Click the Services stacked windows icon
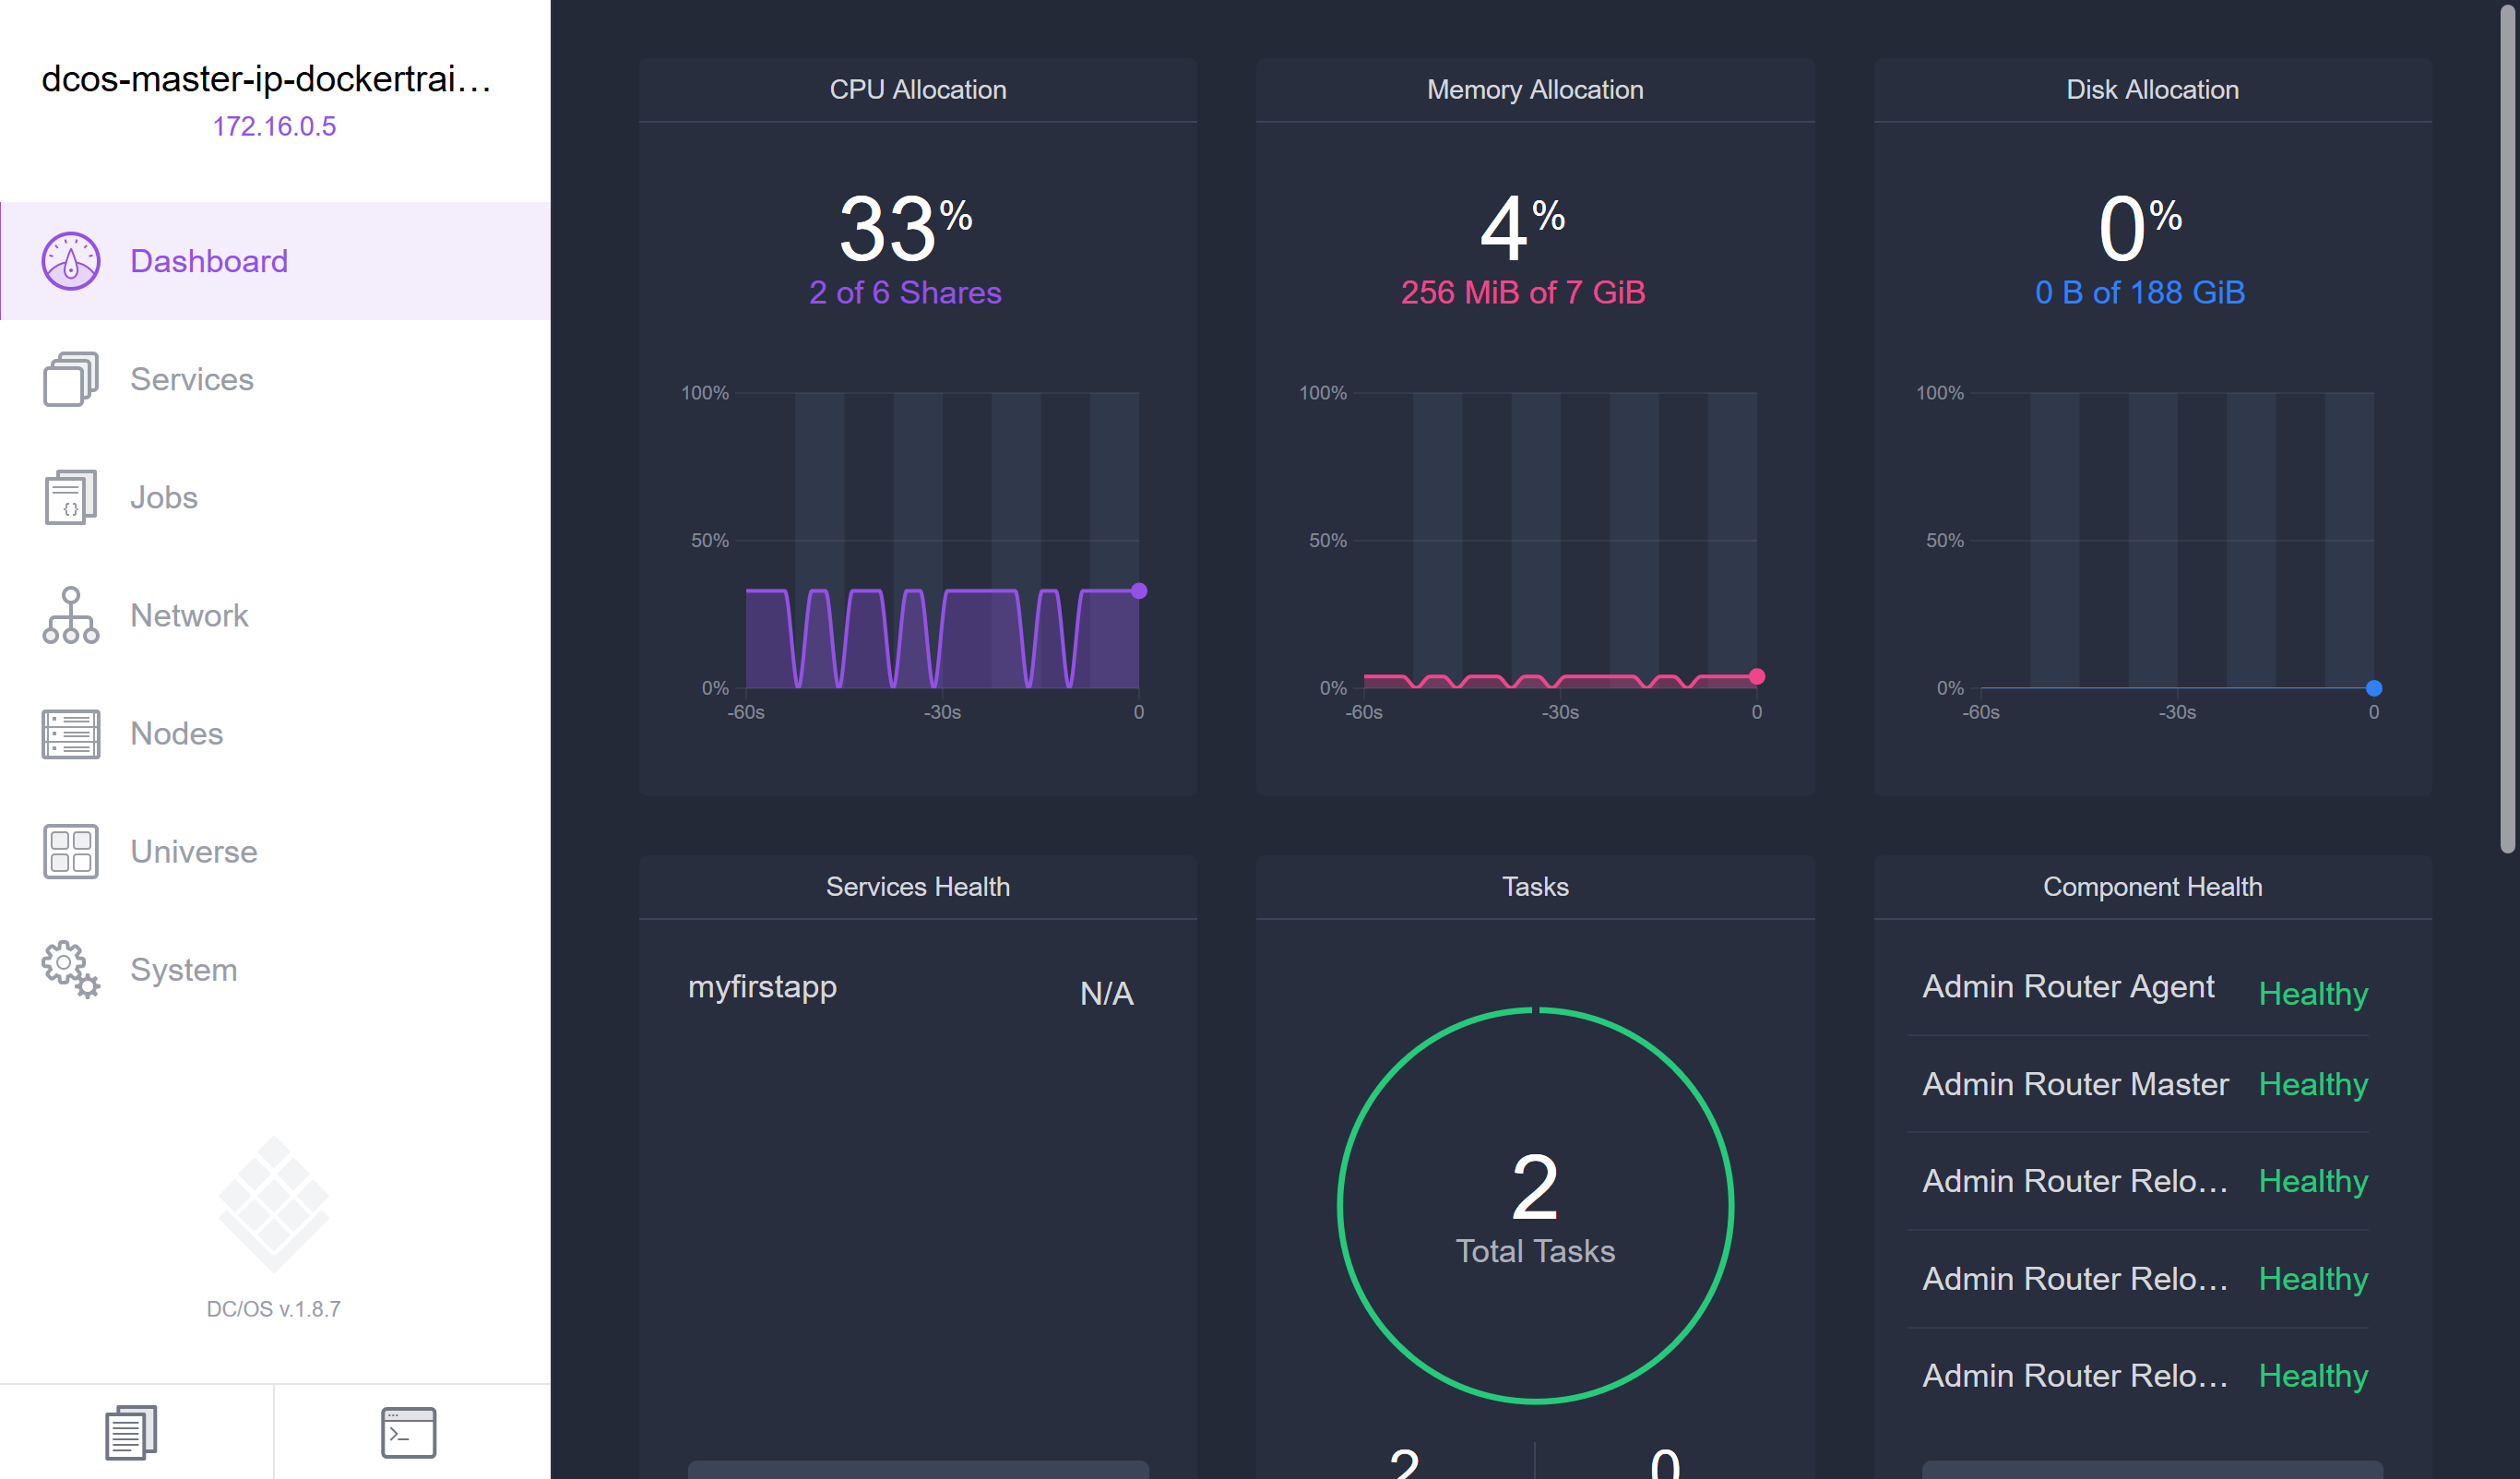 click(x=70, y=379)
